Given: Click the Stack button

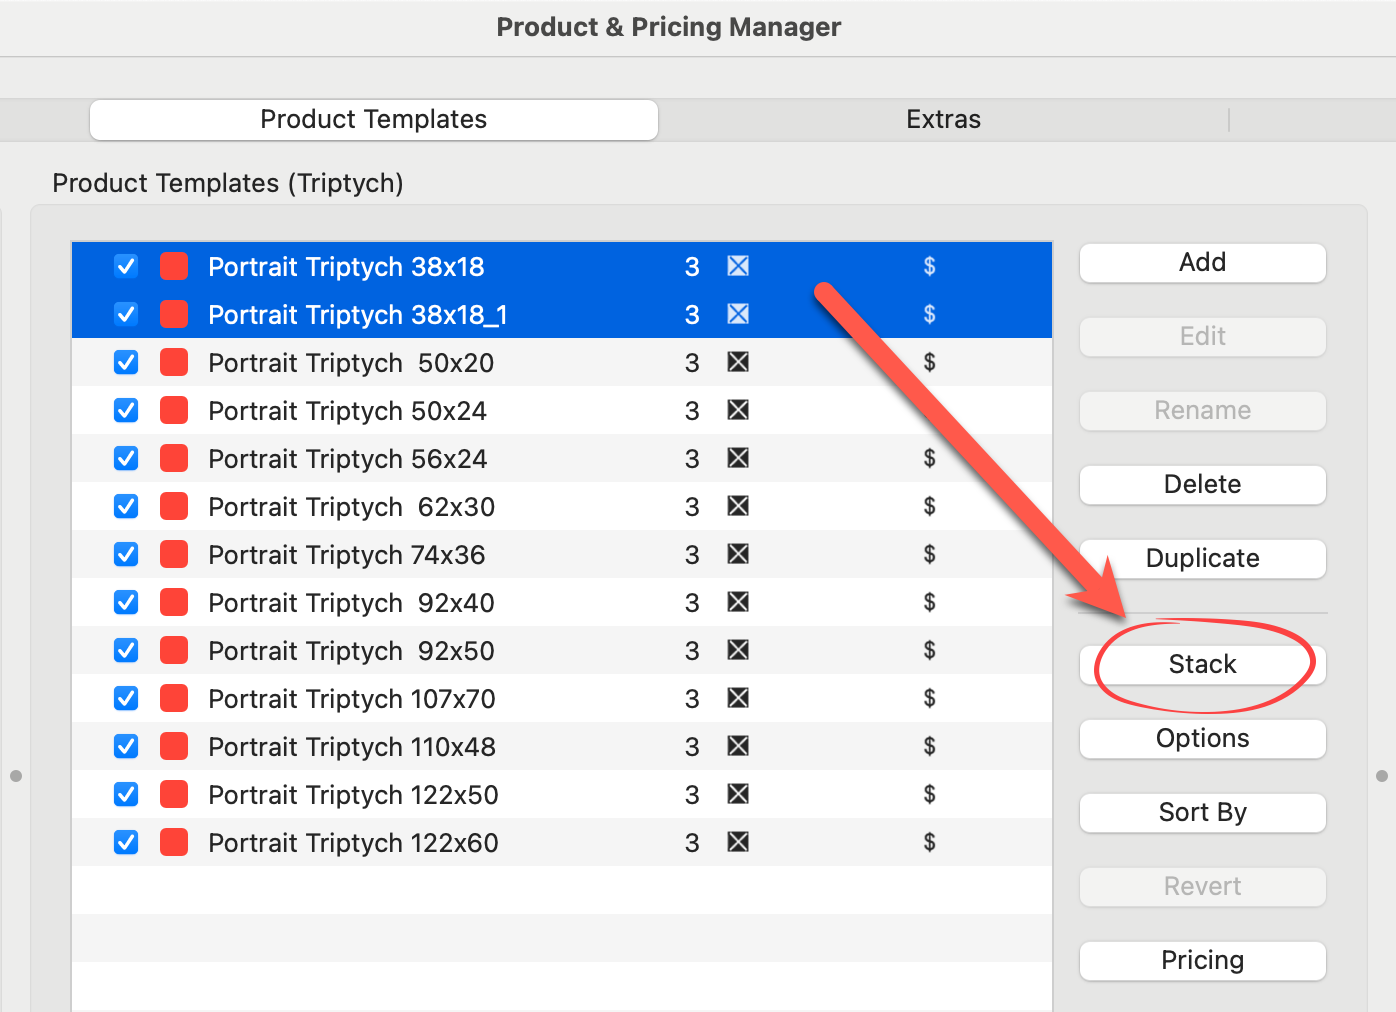Looking at the screenshot, I should tap(1202, 664).
